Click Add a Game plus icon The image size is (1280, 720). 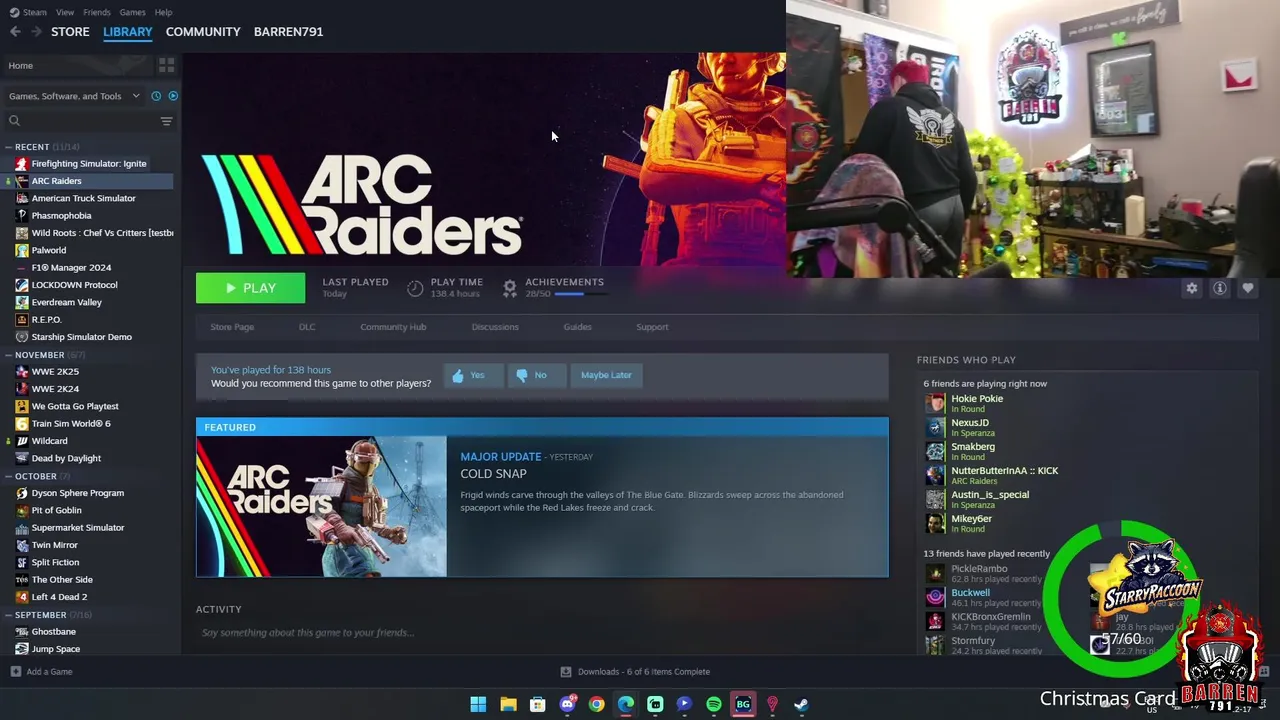[x=15, y=672]
